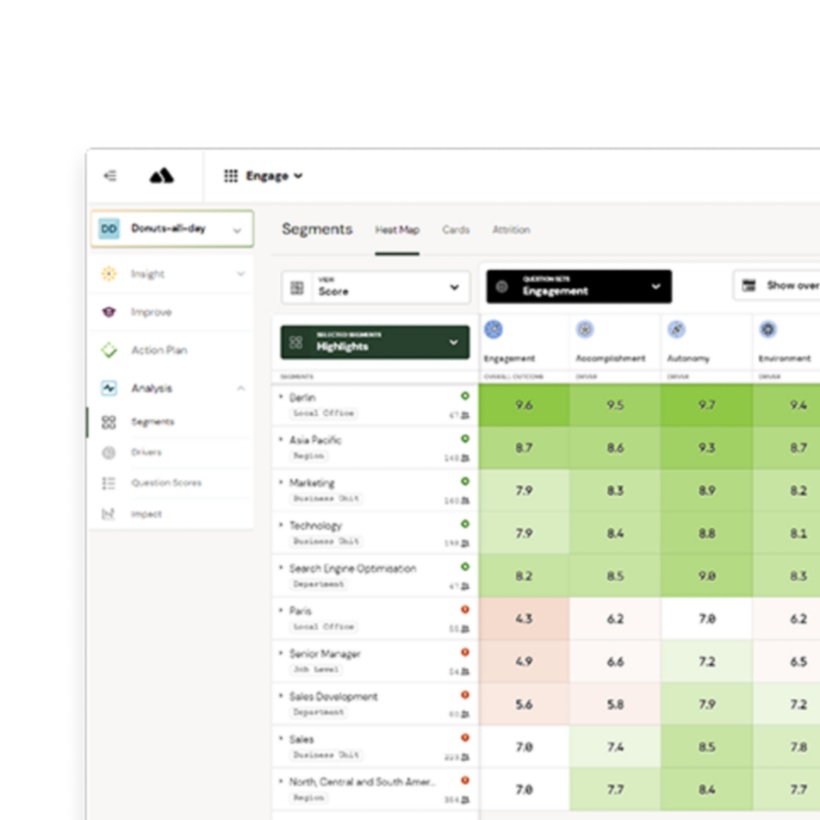Click the Autonomy driver icon

point(676,329)
